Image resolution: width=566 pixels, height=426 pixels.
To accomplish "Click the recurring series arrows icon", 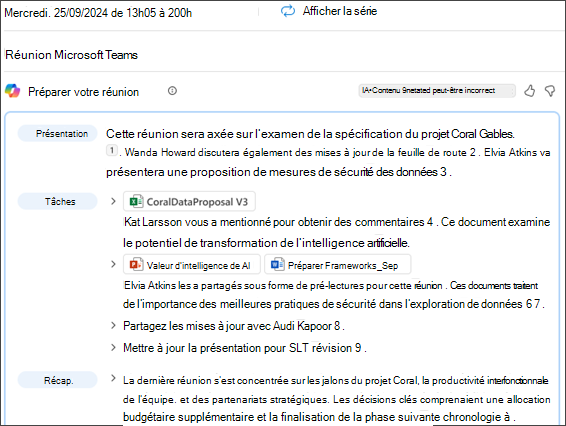I will click(288, 11).
